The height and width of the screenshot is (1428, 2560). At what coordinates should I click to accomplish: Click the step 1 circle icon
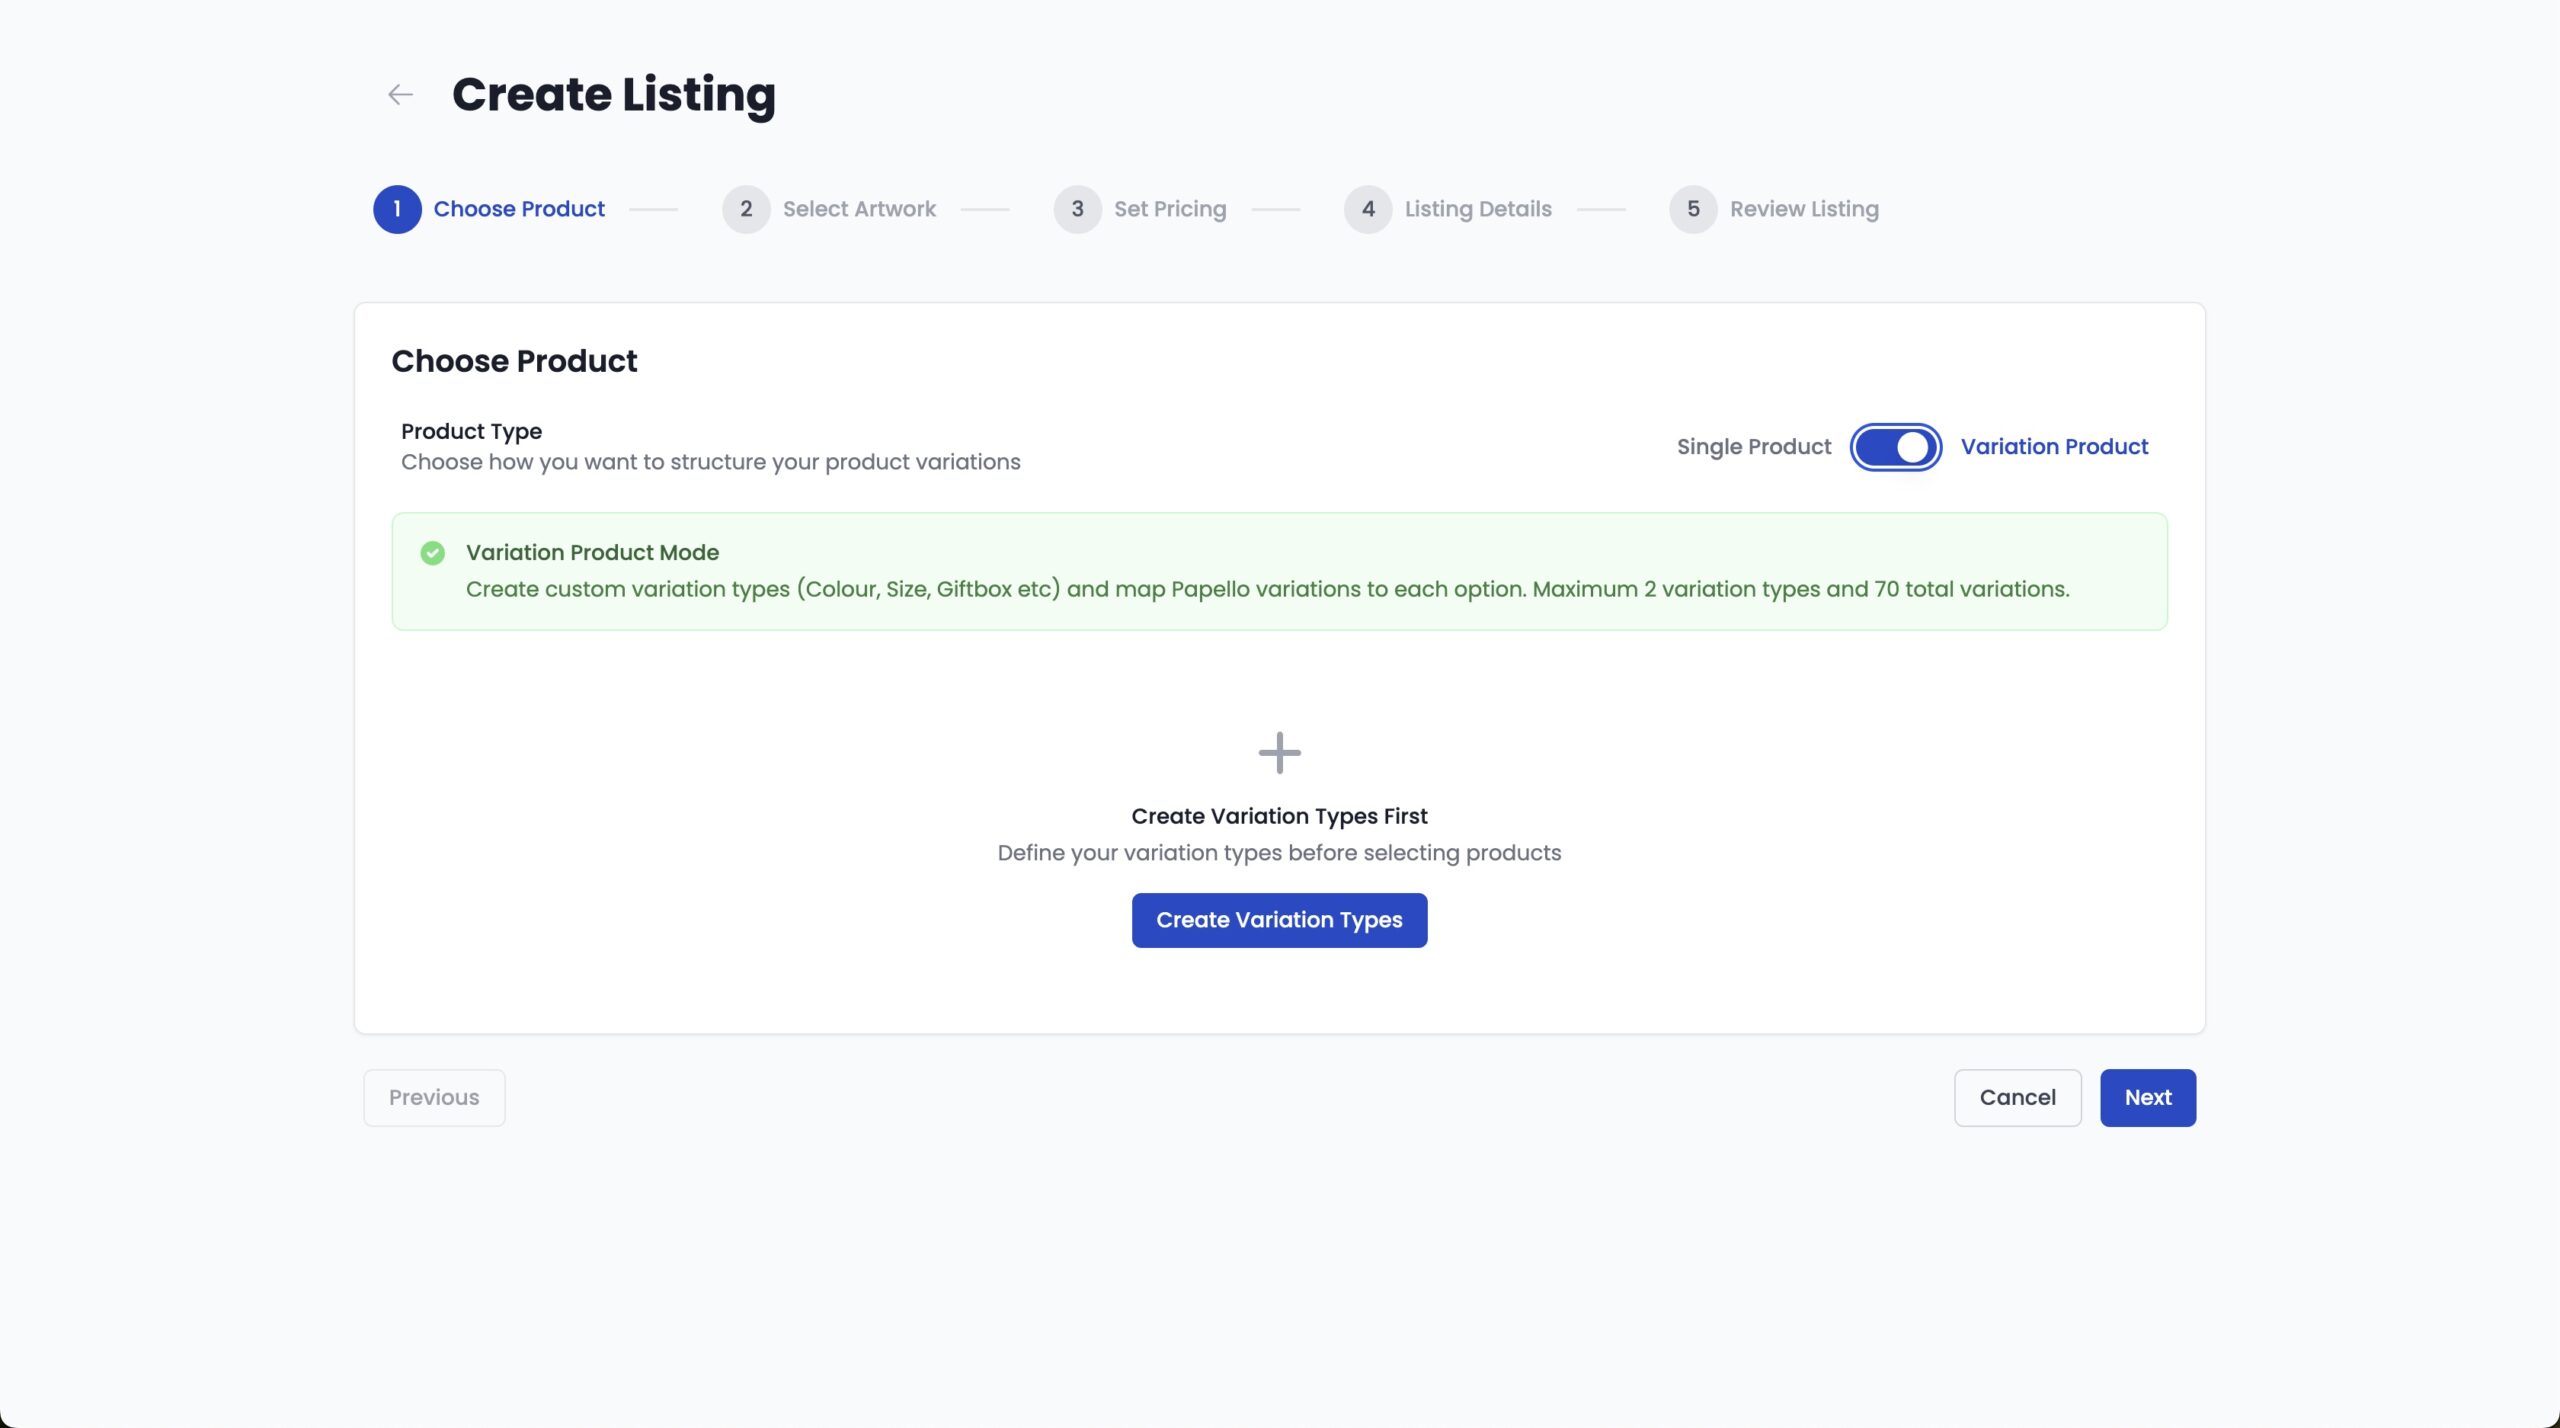pos(397,209)
